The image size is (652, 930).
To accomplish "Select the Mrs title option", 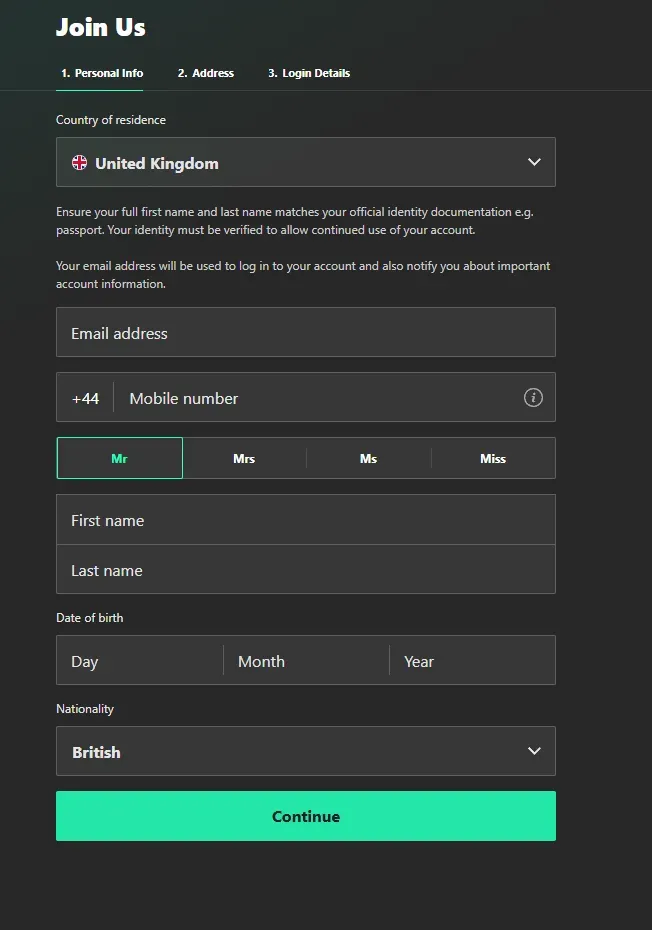I will pyautogui.click(x=244, y=459).
